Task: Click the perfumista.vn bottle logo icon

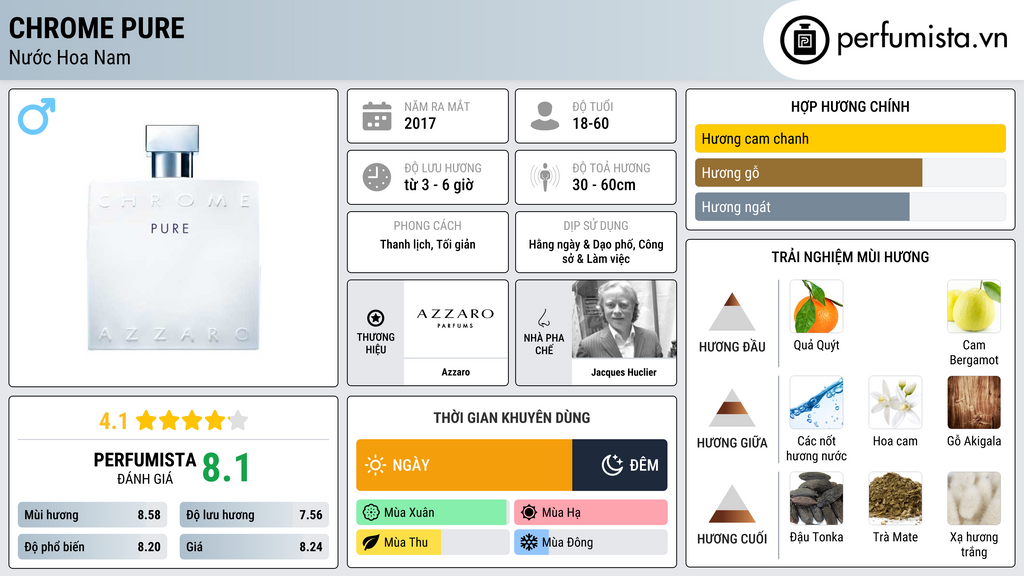Action: click(x=804, y=40)
